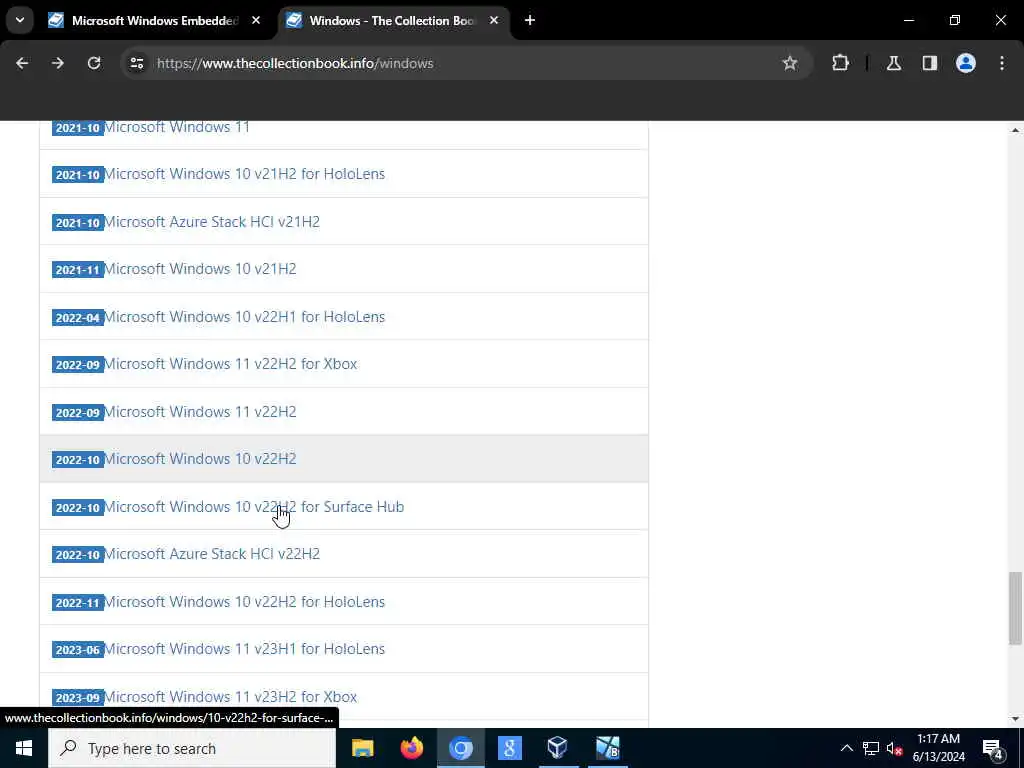This screenshot has height=768, width=1024.
Task: Open Microsoft Windows 10 v22H2 link
Action: pyautogui.click(x=200, y=459)
